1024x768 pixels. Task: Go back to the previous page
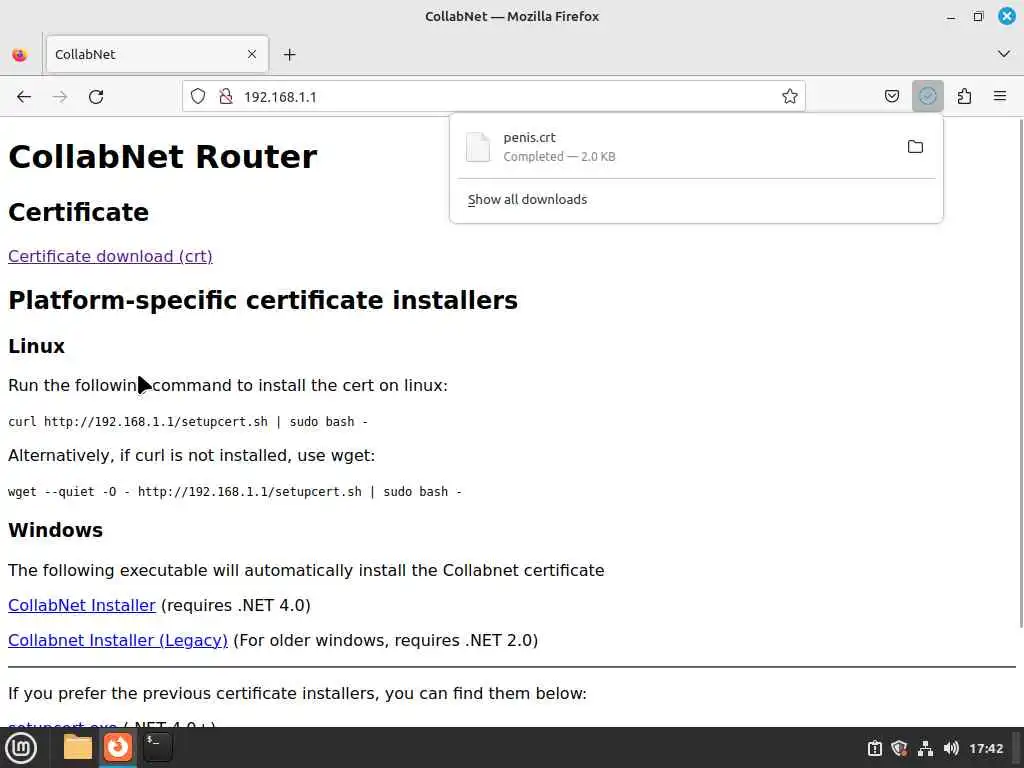[24, 97]
